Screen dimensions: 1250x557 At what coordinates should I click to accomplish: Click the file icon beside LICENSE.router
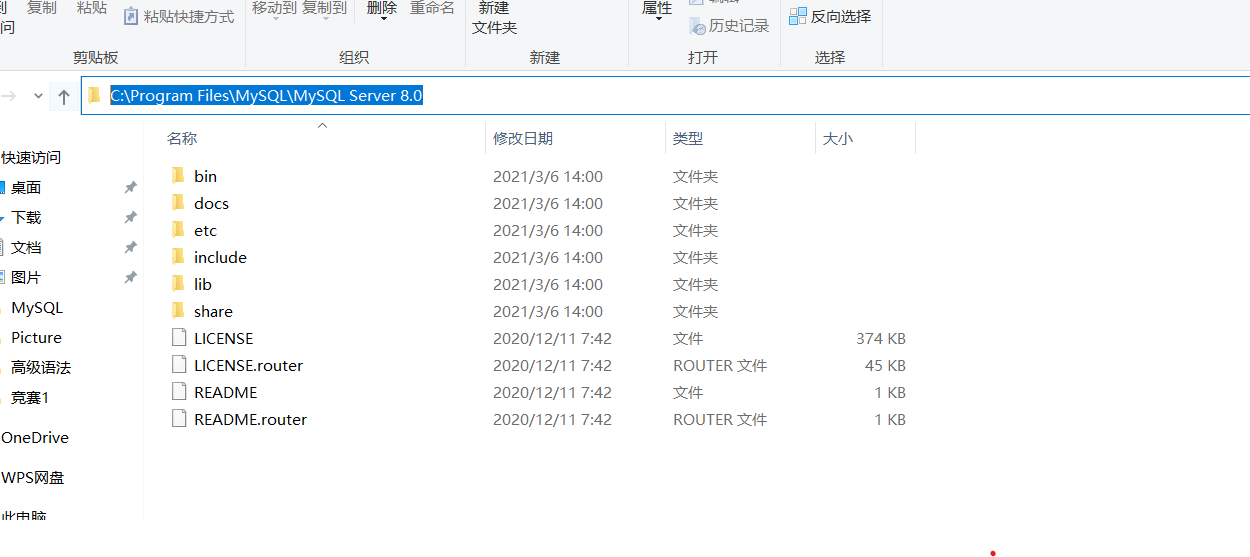point(179,365)
